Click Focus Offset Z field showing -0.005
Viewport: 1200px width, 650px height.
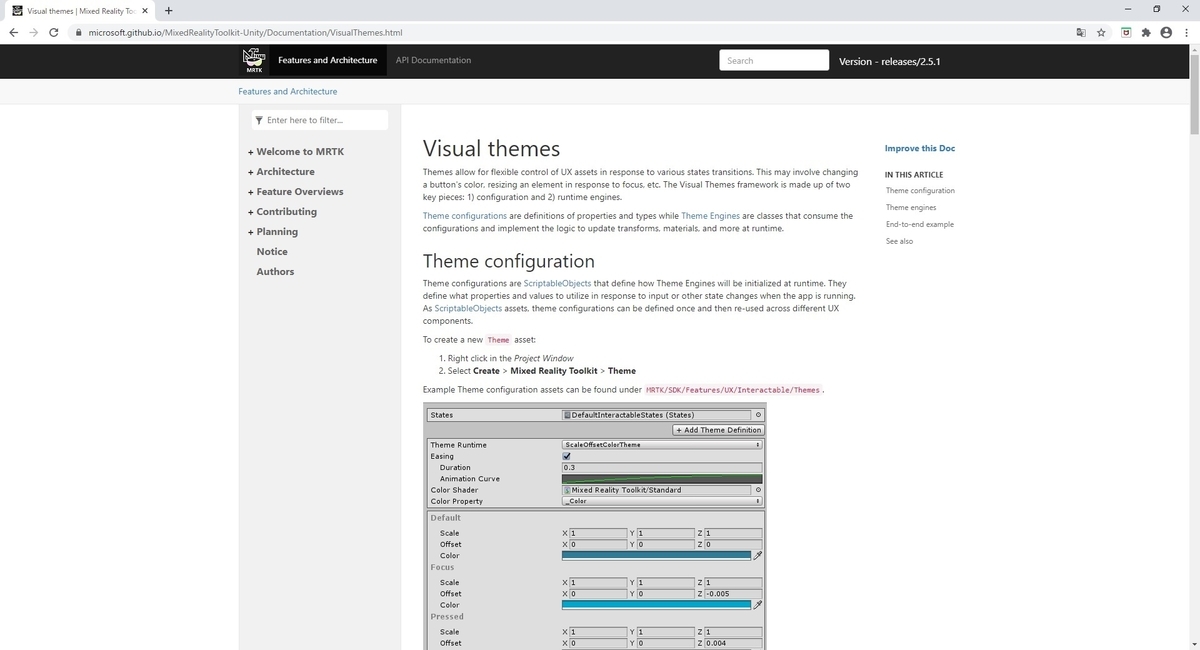click(x=733, y=593)
